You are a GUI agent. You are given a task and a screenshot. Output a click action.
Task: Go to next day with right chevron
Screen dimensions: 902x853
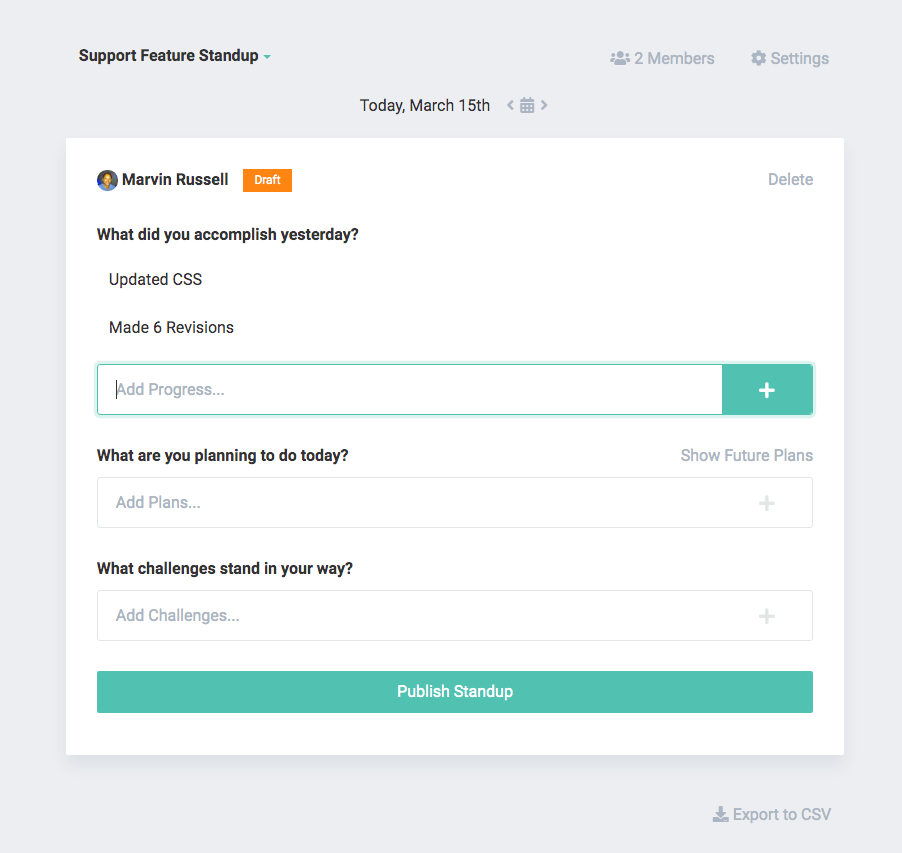coord(544,105)
